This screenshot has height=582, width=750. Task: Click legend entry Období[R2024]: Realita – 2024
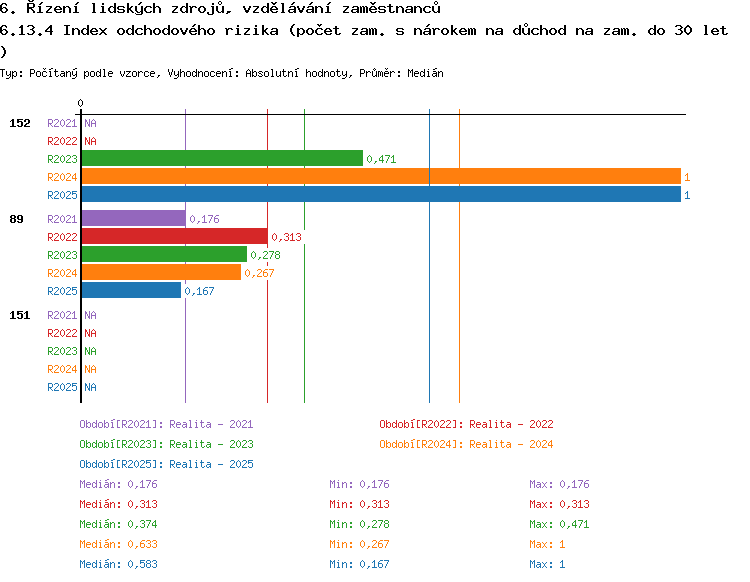click(x=466, y=444)
